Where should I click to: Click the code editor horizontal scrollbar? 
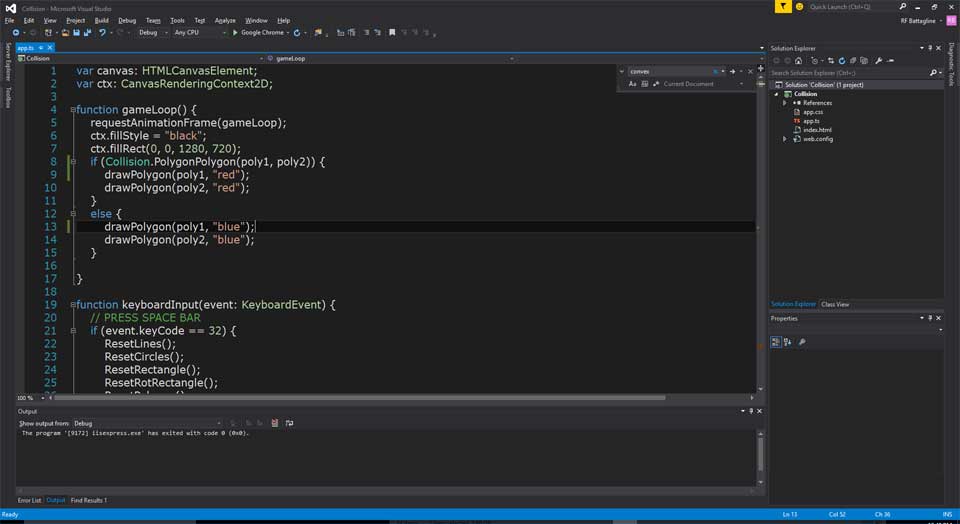click(x=359, y=398)
